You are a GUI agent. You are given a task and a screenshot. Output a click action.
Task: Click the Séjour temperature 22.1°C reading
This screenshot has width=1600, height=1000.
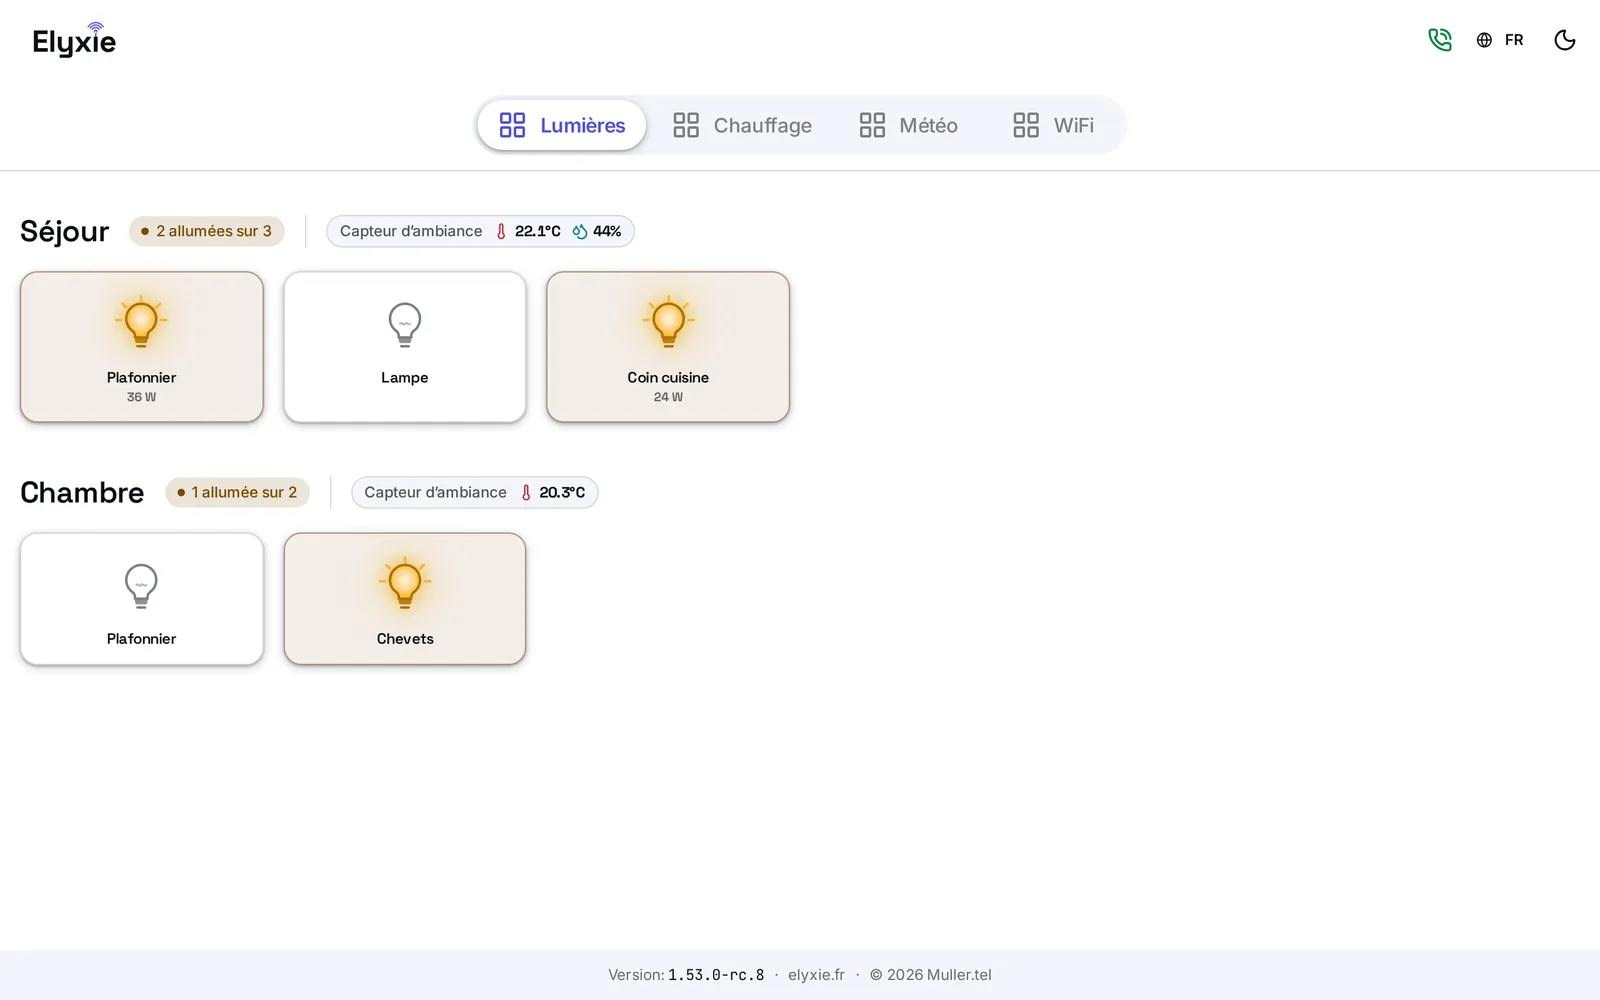(x=537, y=231)
